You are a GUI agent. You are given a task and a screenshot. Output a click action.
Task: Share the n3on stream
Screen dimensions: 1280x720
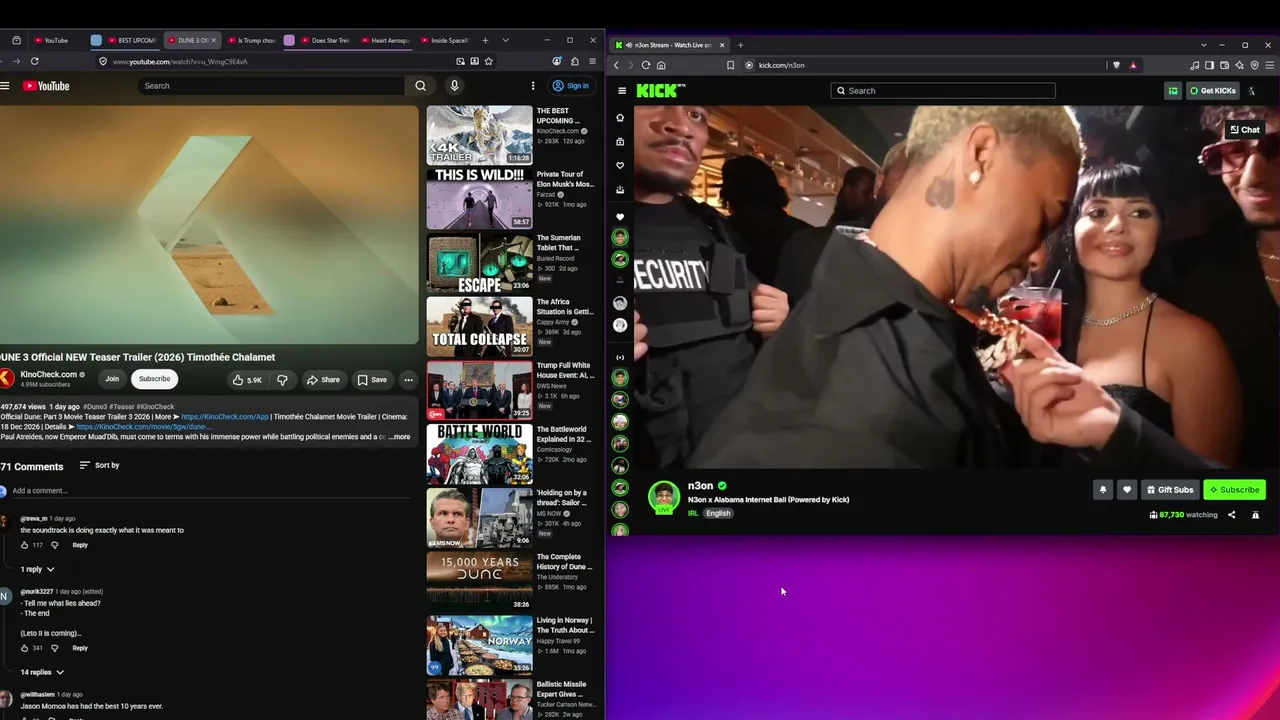1231,515
